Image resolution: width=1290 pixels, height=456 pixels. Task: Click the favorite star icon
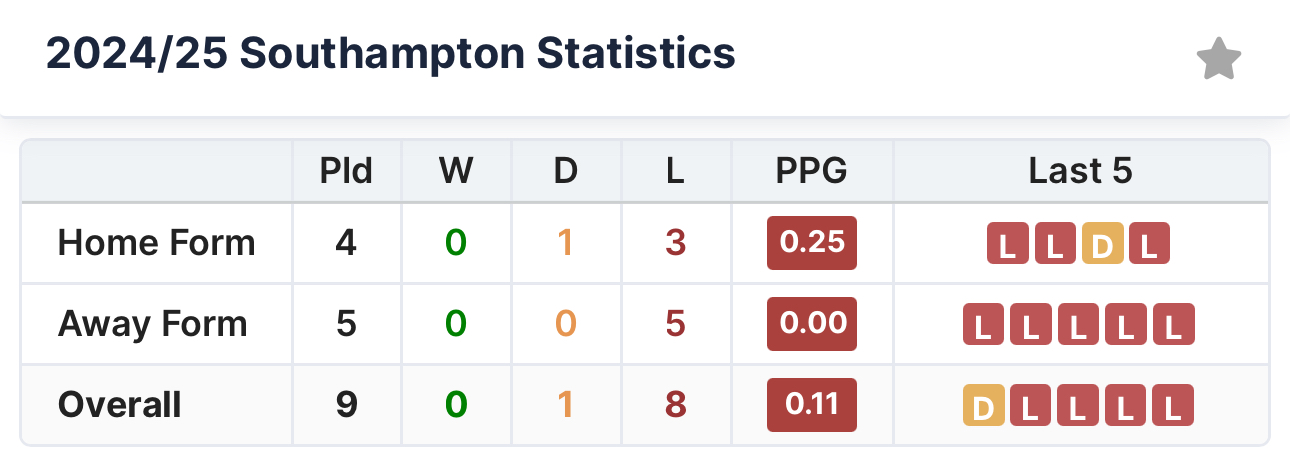pyautogui.click(x=1218, y=59)
